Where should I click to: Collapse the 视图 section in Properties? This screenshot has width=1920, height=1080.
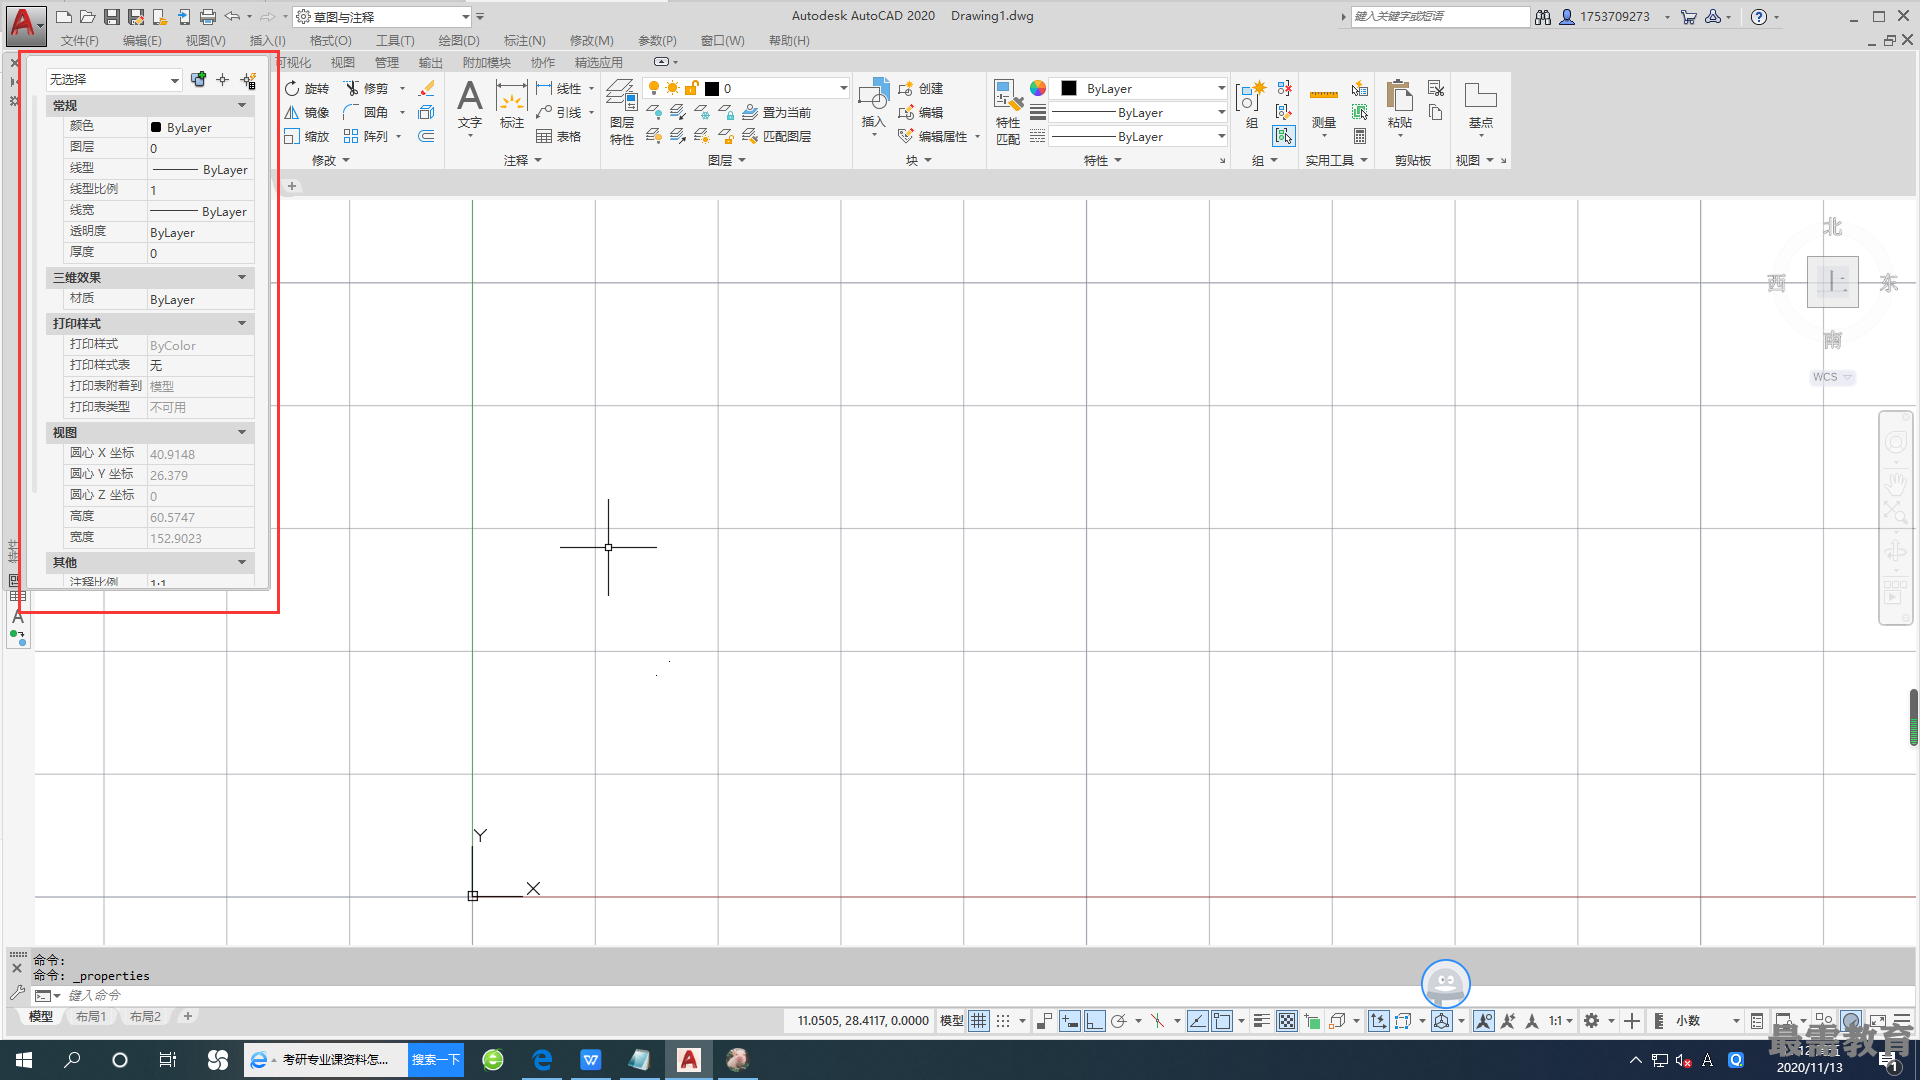tap(242, 432)
